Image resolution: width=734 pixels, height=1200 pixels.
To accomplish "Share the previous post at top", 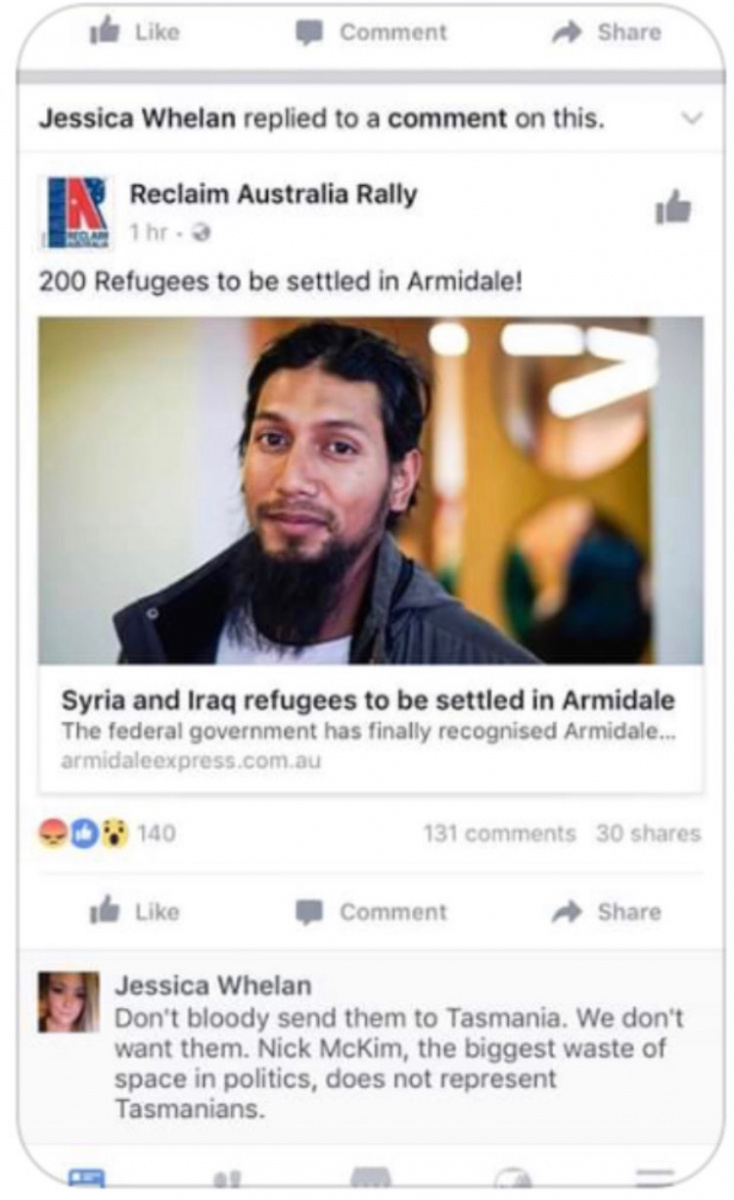I will pyautogui.click(x=607, y=32).
